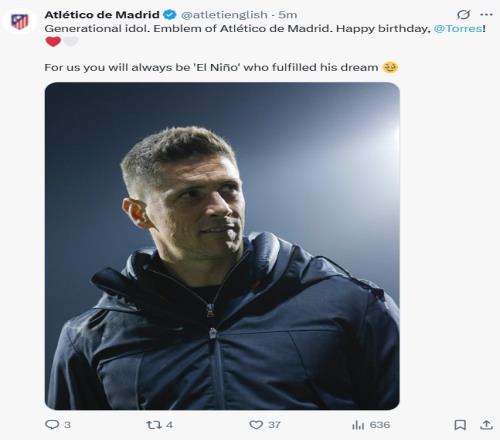This screenshot has height=440, width=500.
Task: Click the 37 likes count
Action: click(274, 425)
